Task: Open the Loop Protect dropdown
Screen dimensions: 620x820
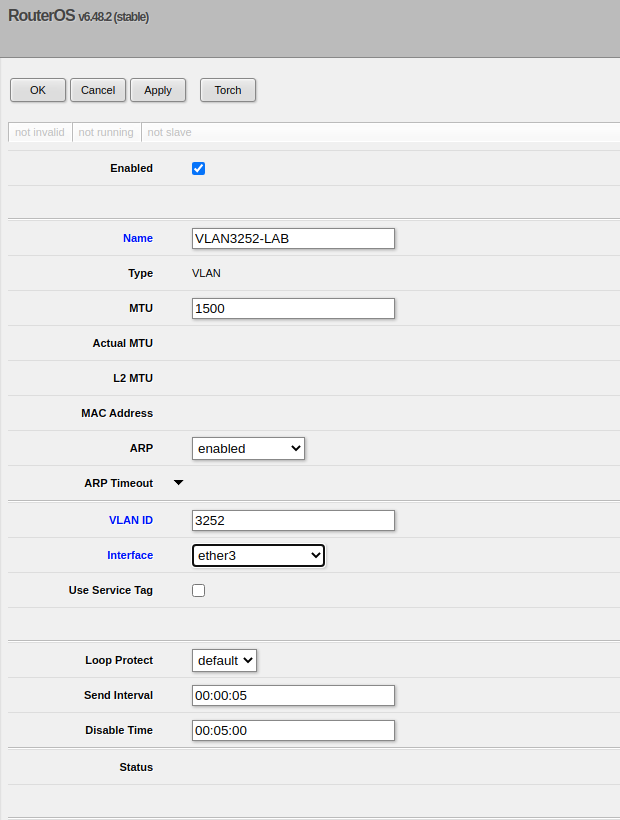Action: 224,660
